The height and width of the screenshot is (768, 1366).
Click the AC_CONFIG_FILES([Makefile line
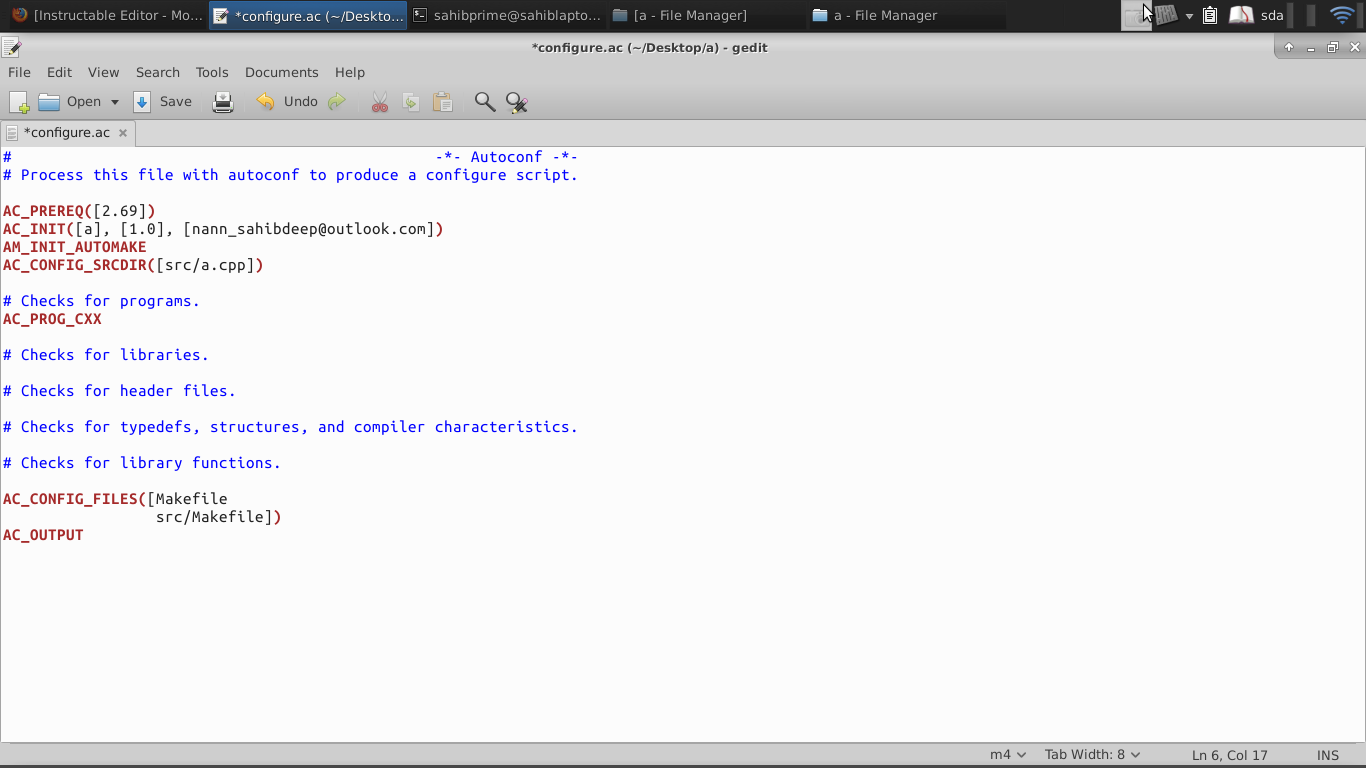(115, 499)
